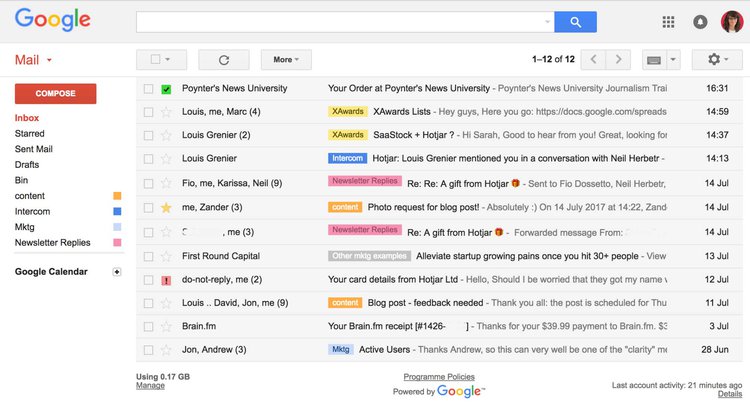This screenshot has height=416, width=750.
Task: Open the More actions dropdown
Action: (286, 60)
